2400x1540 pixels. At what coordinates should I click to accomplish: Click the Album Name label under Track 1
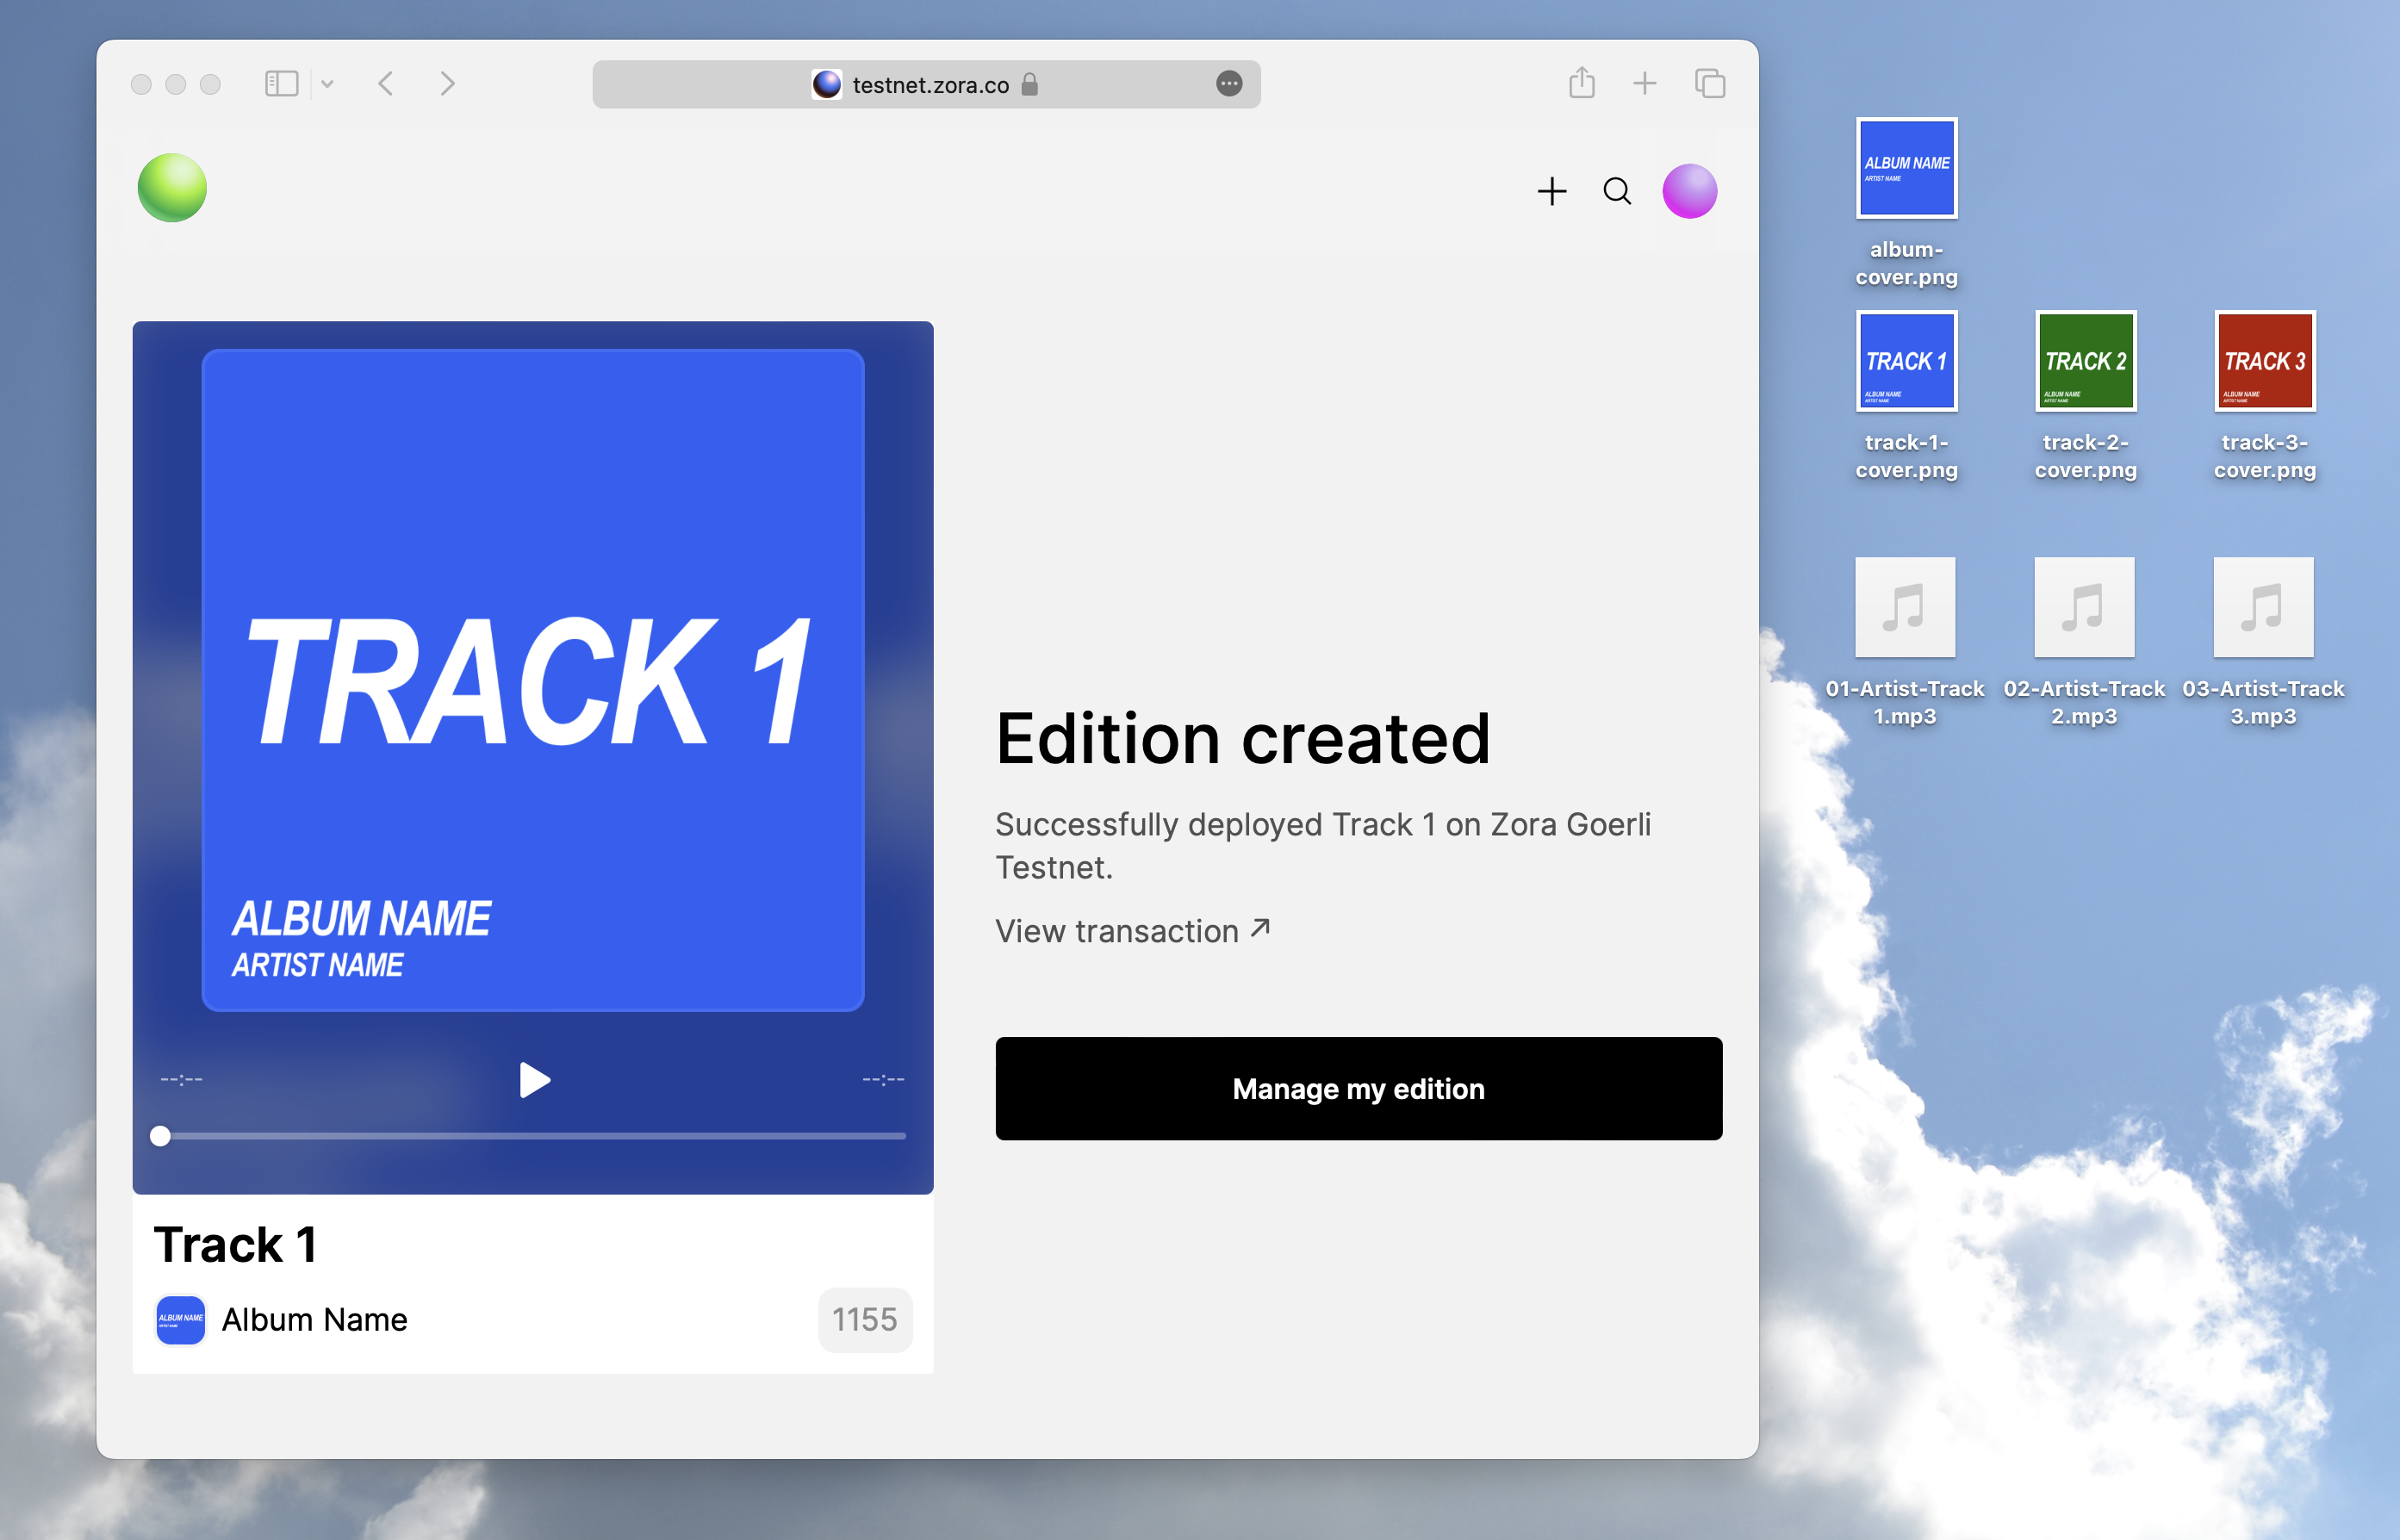click(x=314, y=1319)
